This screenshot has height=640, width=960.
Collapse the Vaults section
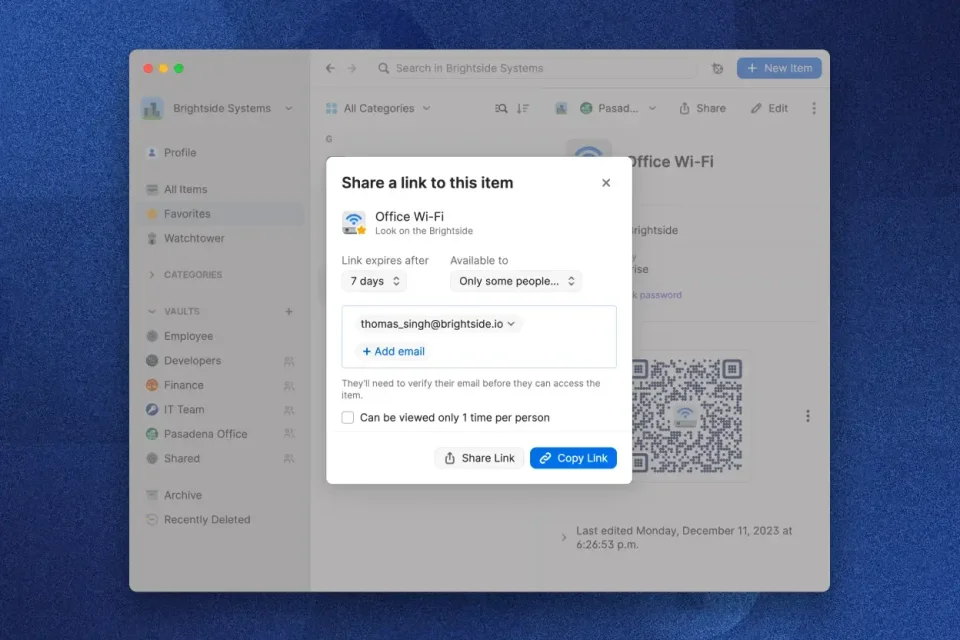click(152, 312)
